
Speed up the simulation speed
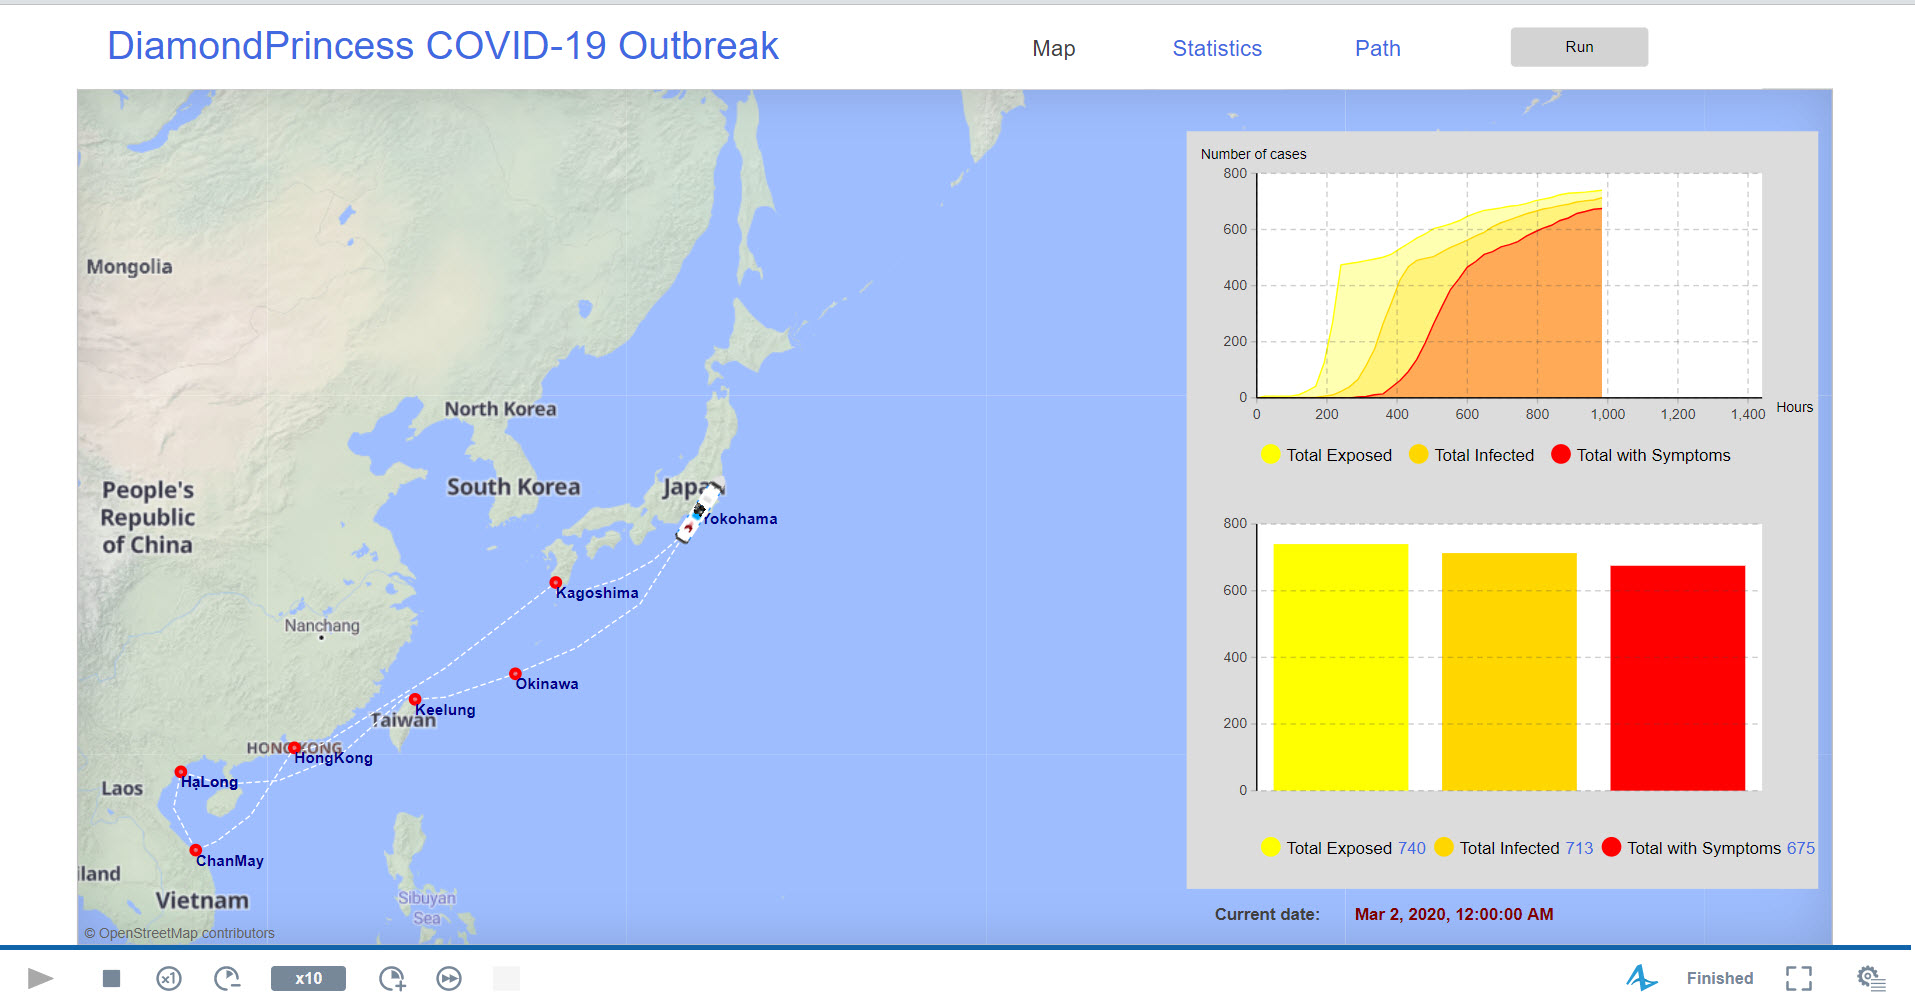click(392, 978)
